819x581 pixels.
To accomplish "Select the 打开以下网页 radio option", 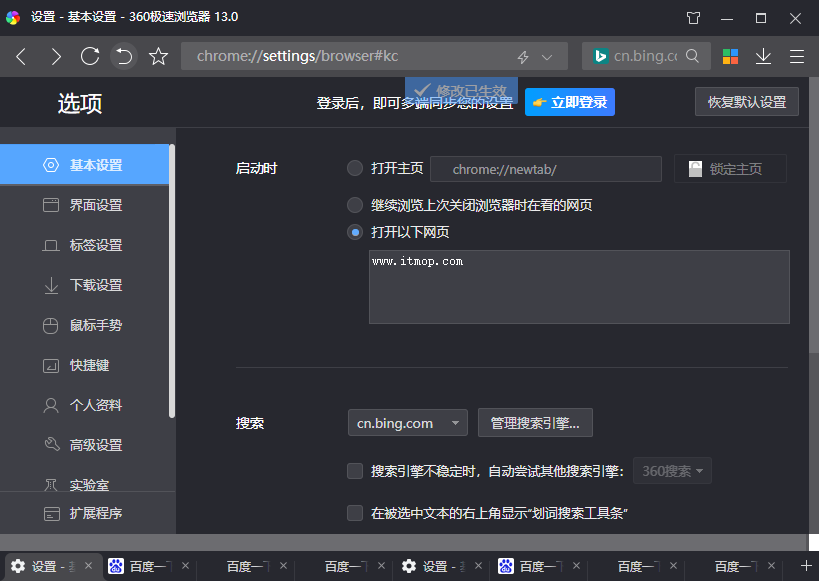I will [x=355, y=232].
